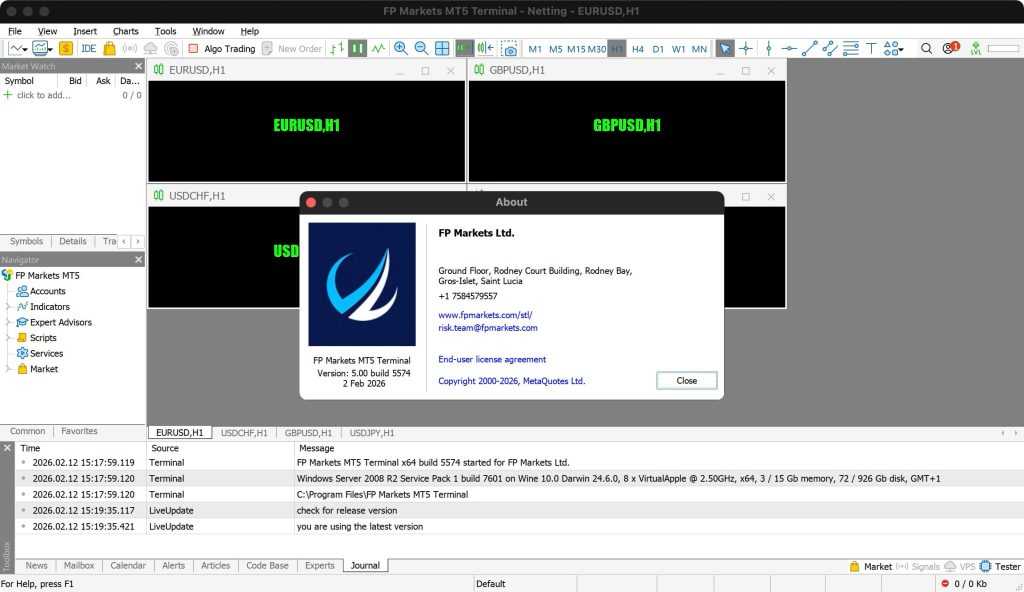This screenshot has height=592, width=1024.
Task: Toggle Algo Trading on or off
Action: pyautogui.click(x=222, y=48)
